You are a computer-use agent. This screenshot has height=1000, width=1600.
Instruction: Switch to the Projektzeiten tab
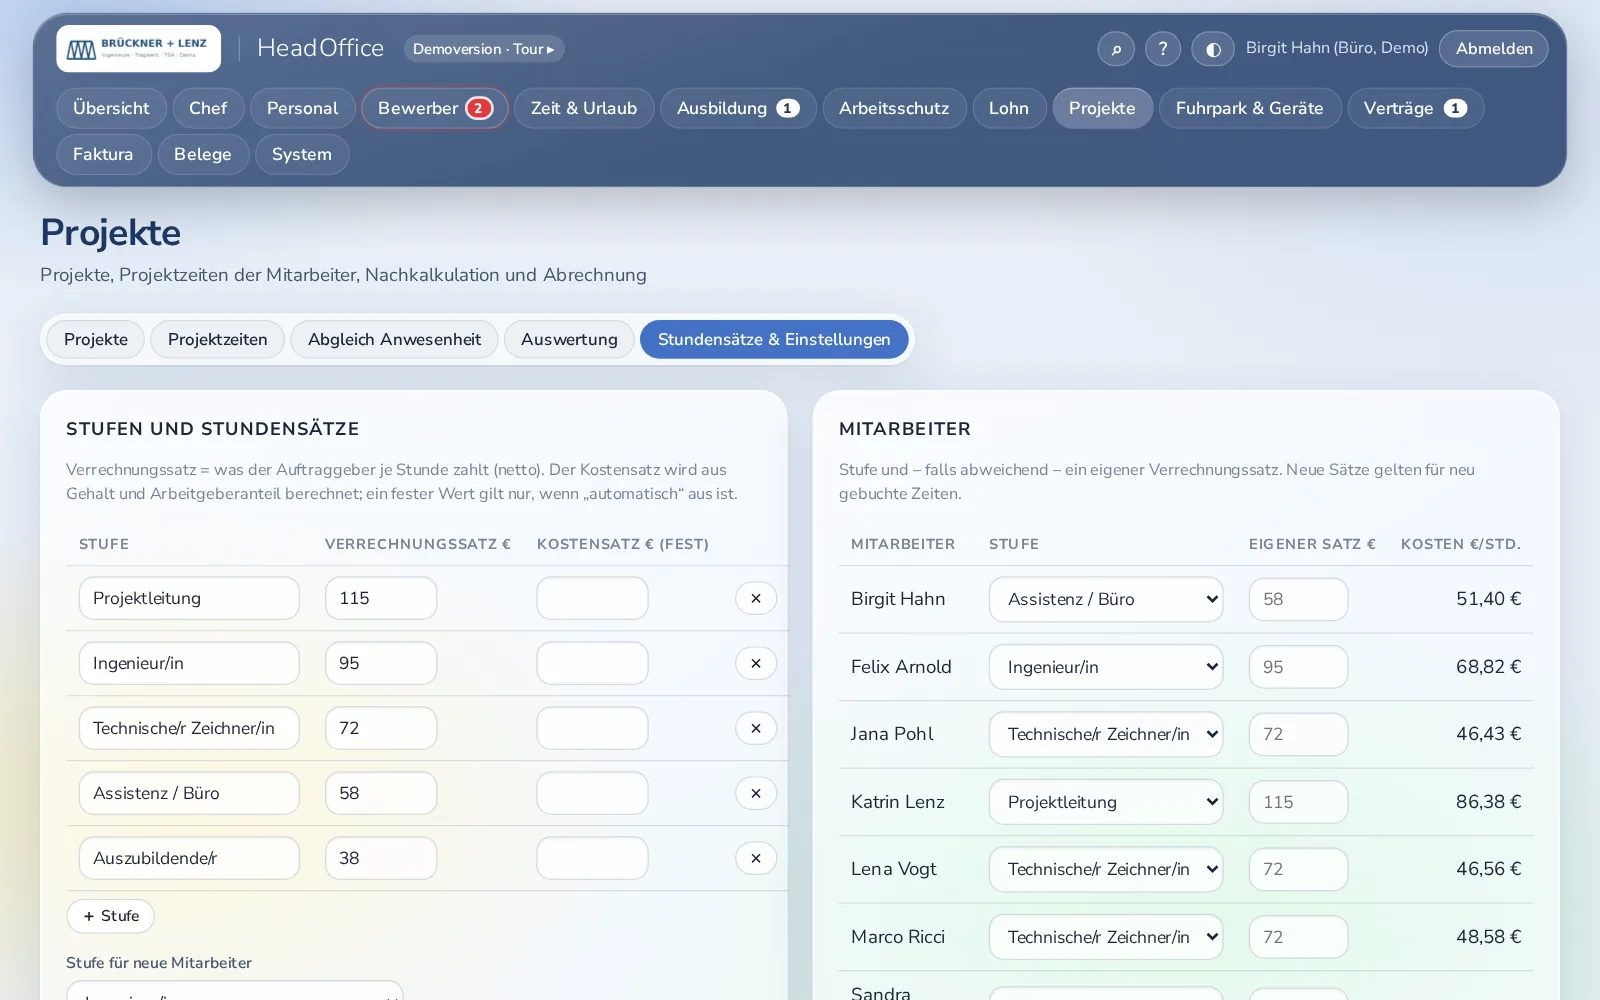(218, 339)
